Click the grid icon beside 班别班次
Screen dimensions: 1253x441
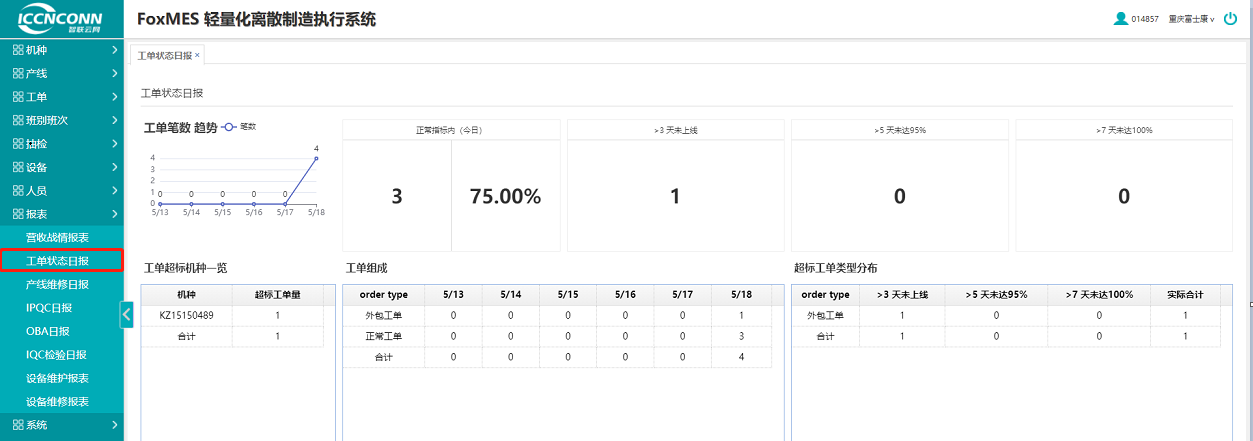[18, 120]
